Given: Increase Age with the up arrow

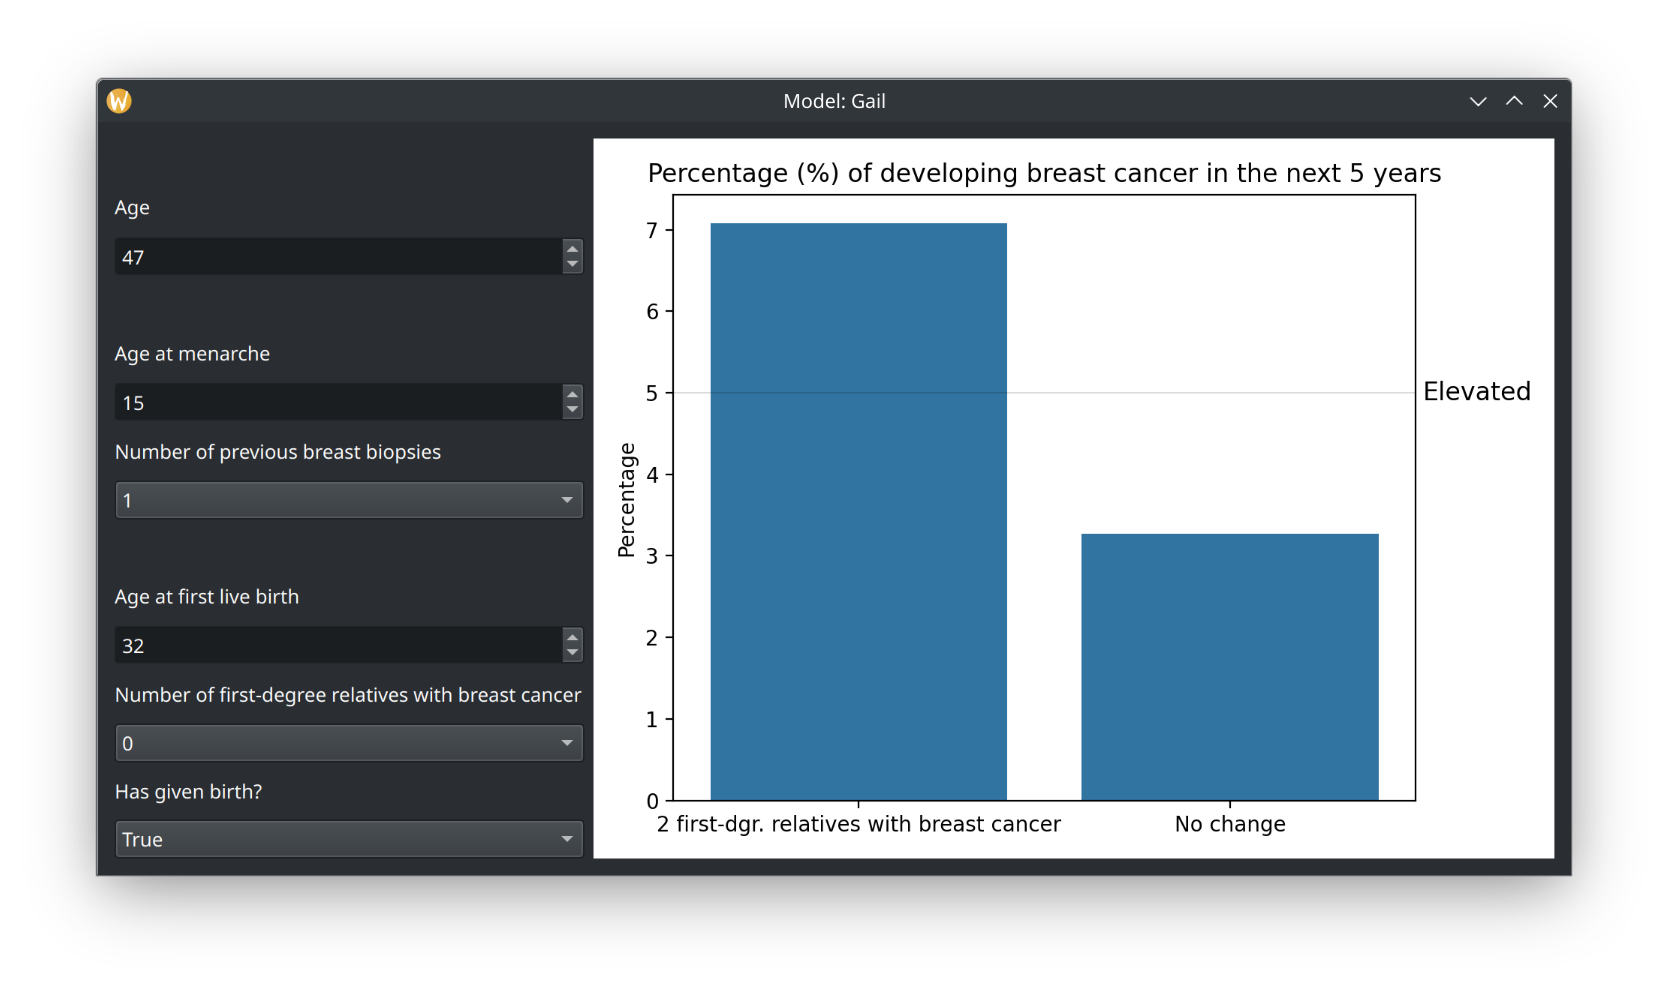Looking at the screenshot, I should point(572,248).
